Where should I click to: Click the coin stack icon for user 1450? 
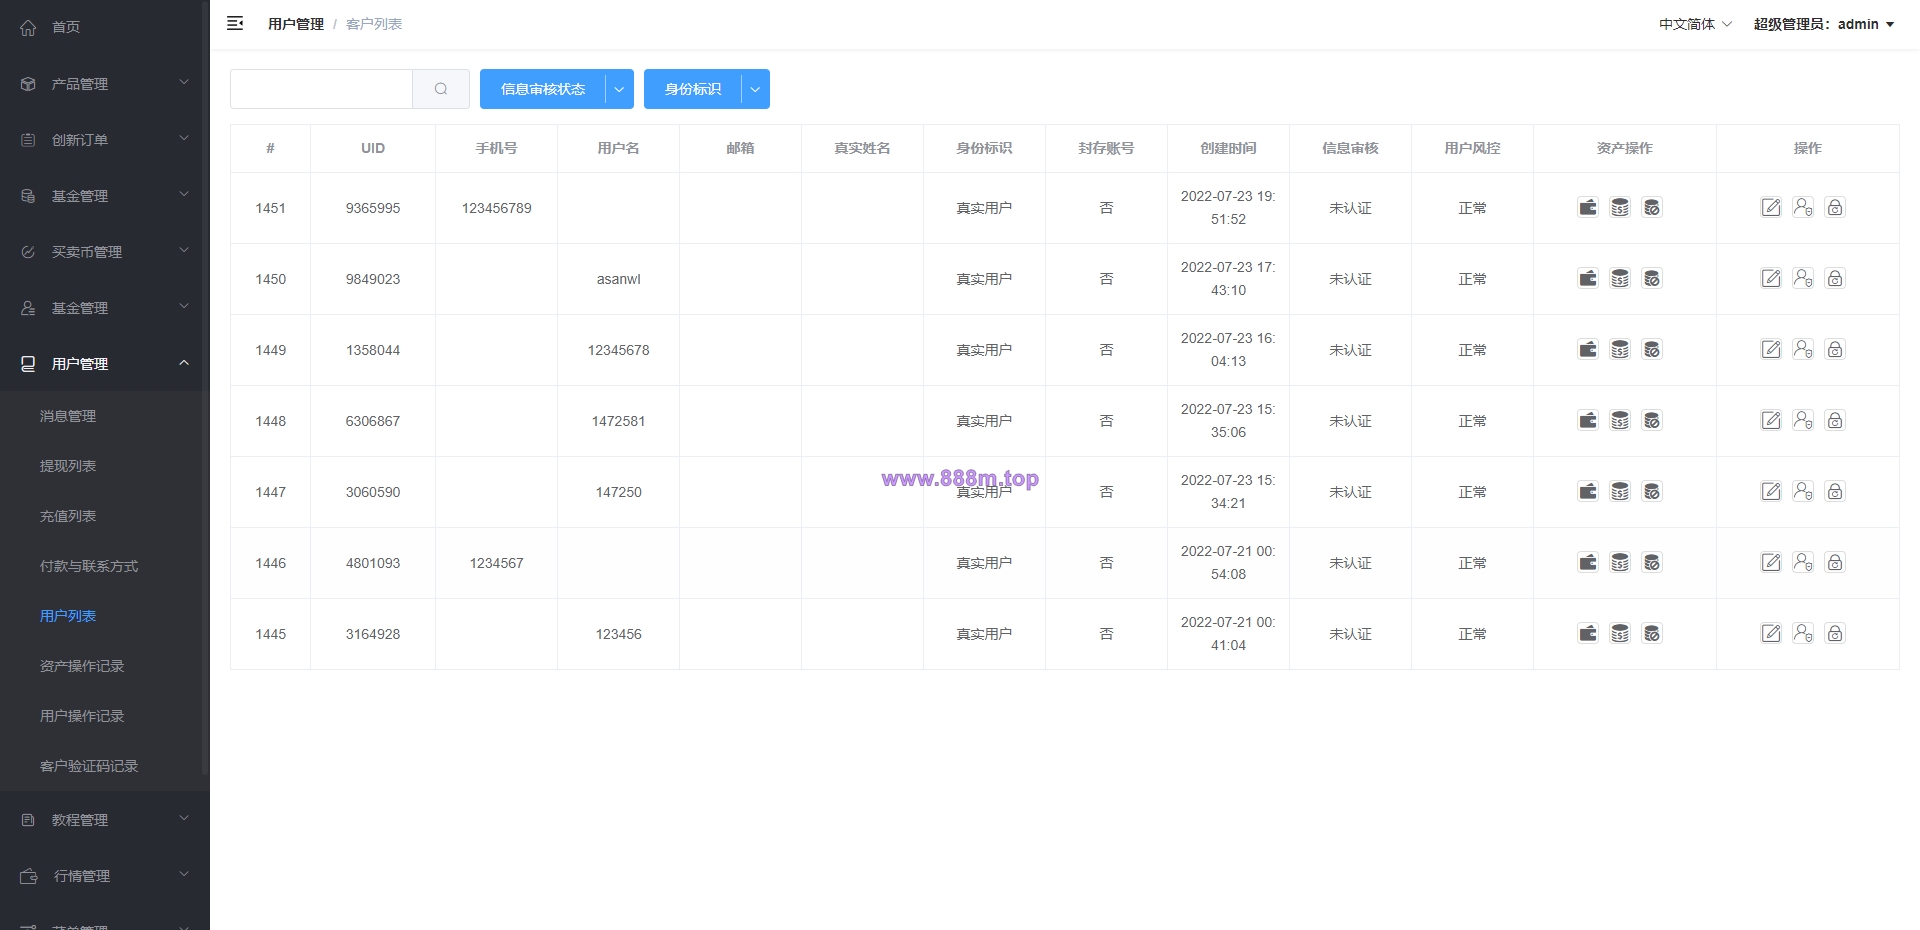tap(1620, 278)
